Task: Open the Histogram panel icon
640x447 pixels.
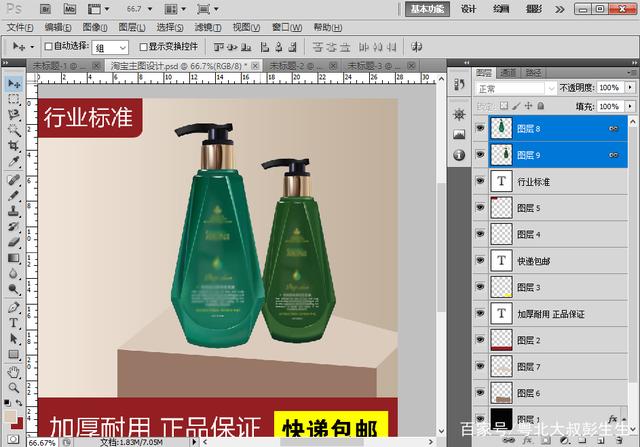Action: [x=459, y=134]
